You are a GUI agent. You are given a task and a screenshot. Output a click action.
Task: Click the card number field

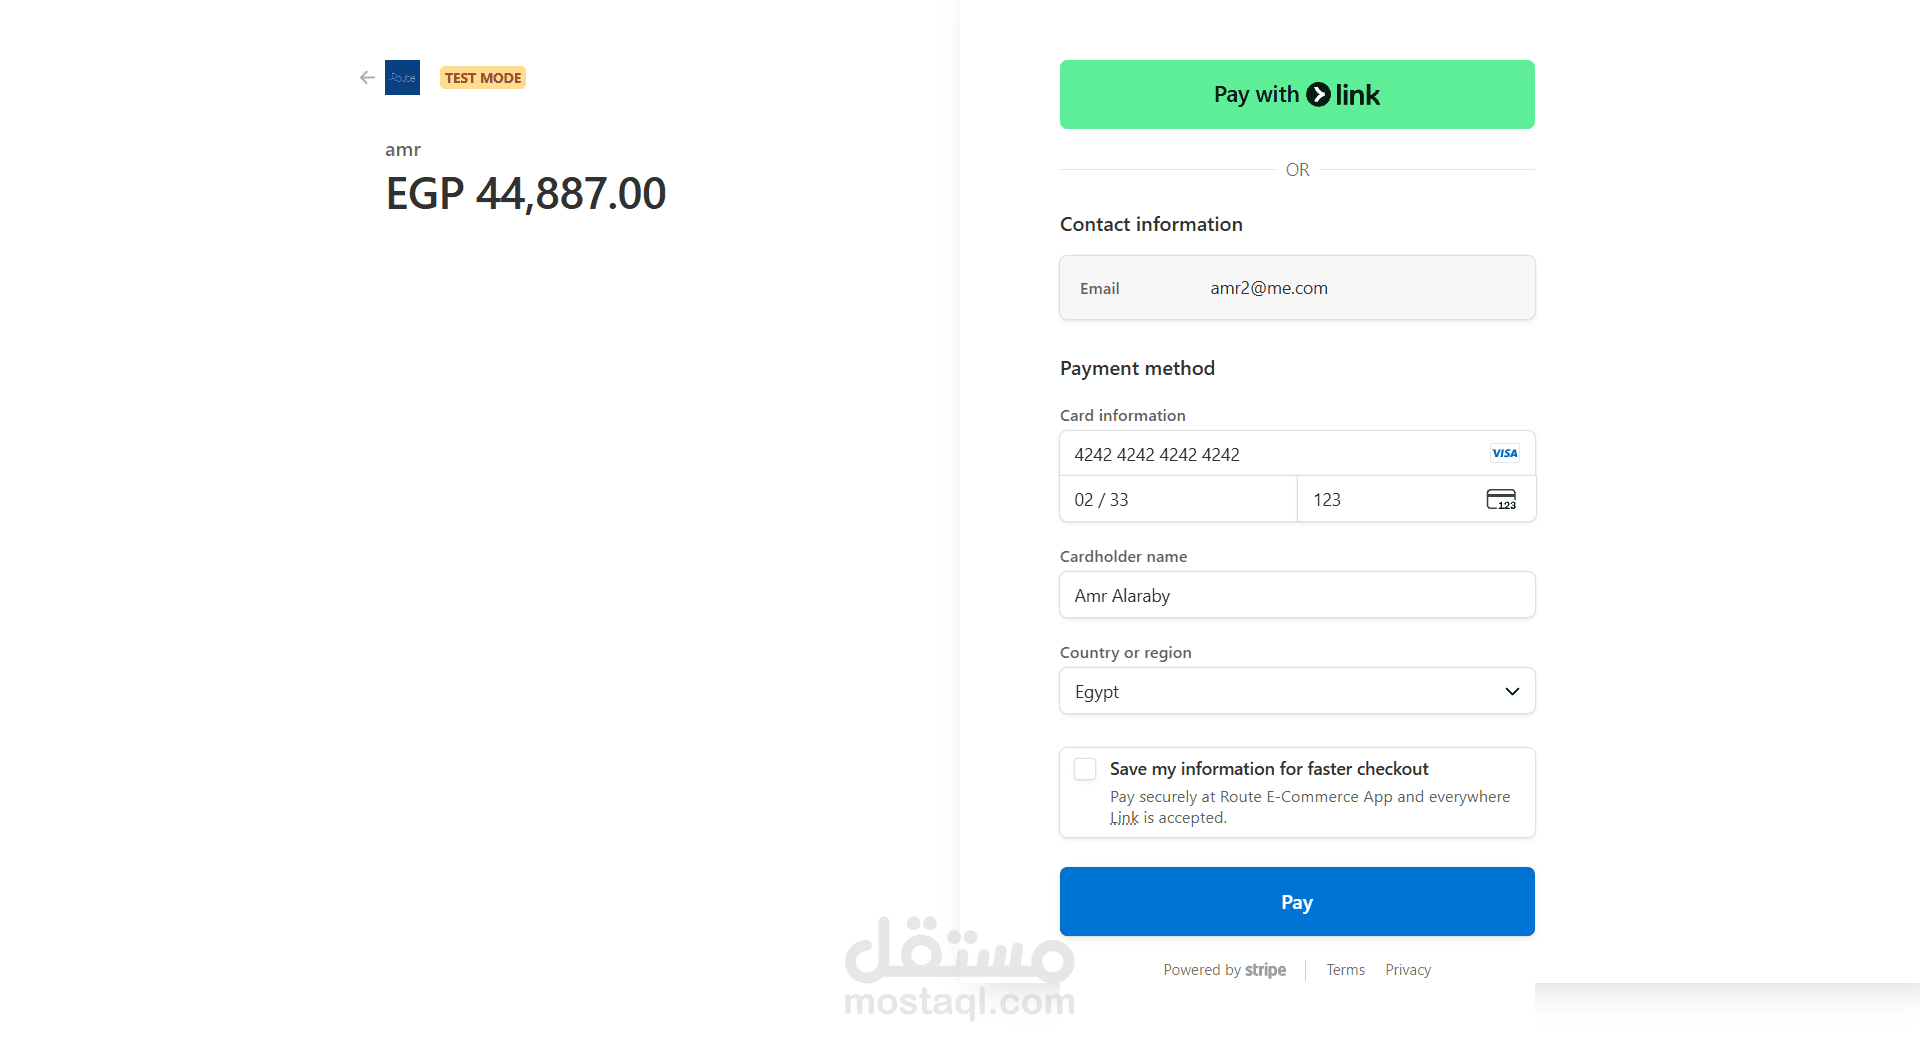[x=1270, y=455]
